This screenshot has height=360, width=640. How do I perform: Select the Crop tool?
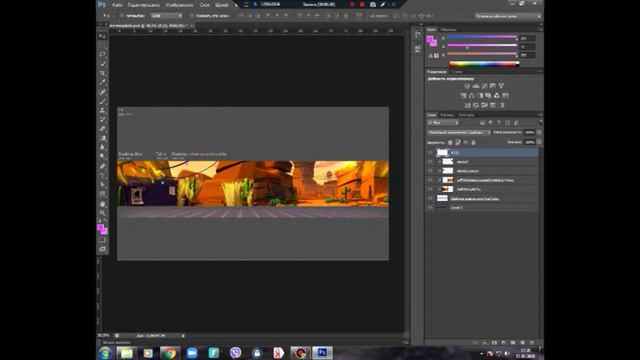[x=102, y=73]
